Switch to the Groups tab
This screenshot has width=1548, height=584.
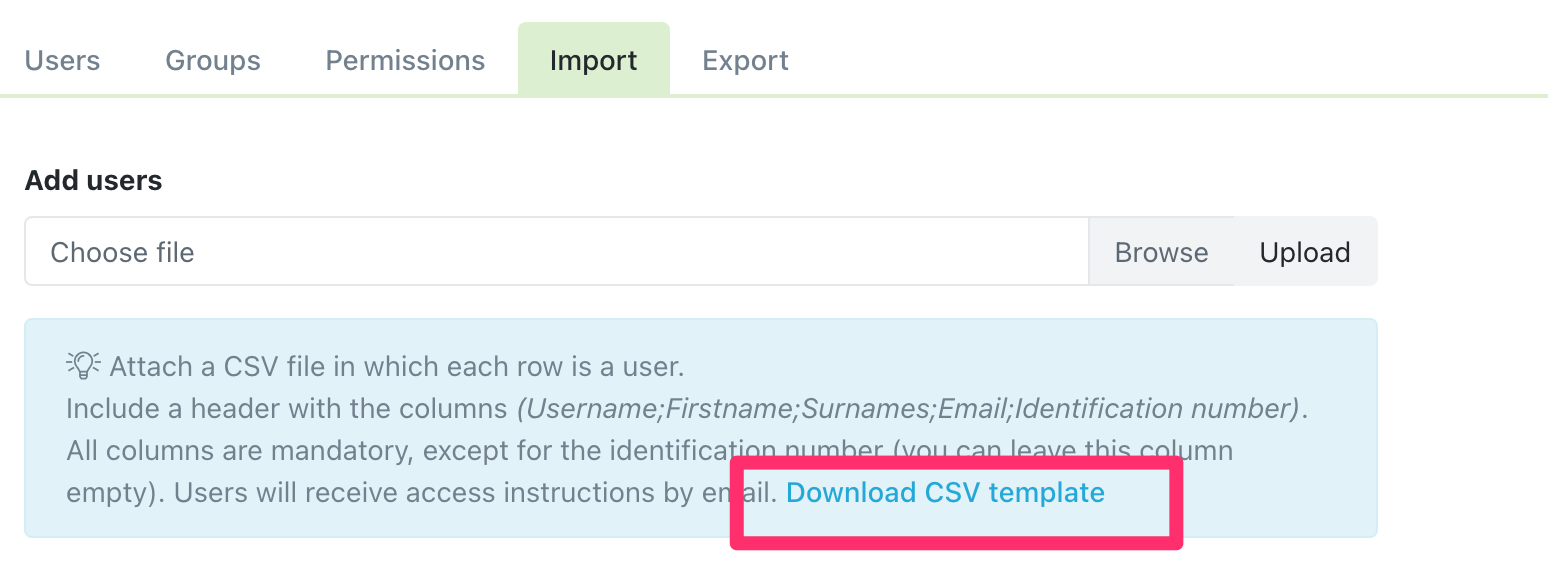(213, 61)
